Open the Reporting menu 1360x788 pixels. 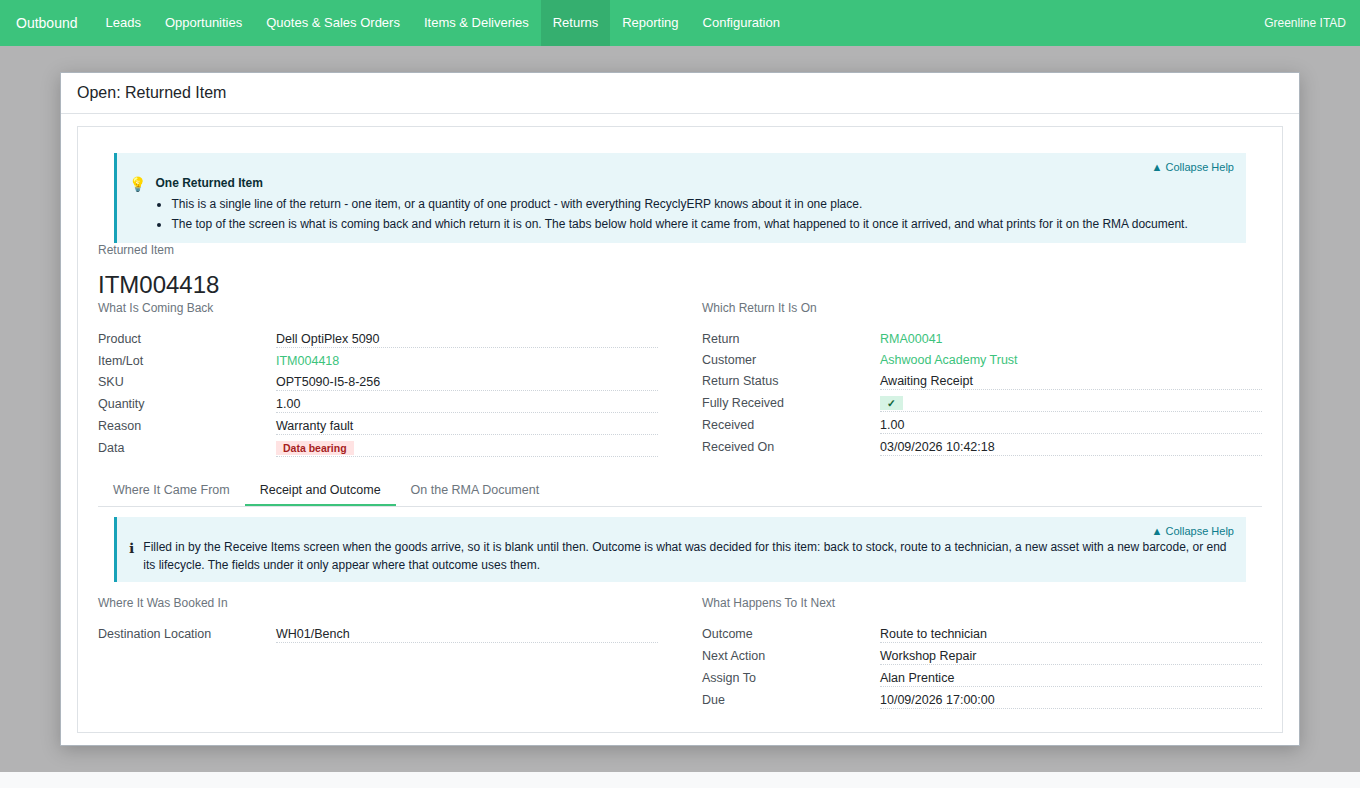point(650,23)
